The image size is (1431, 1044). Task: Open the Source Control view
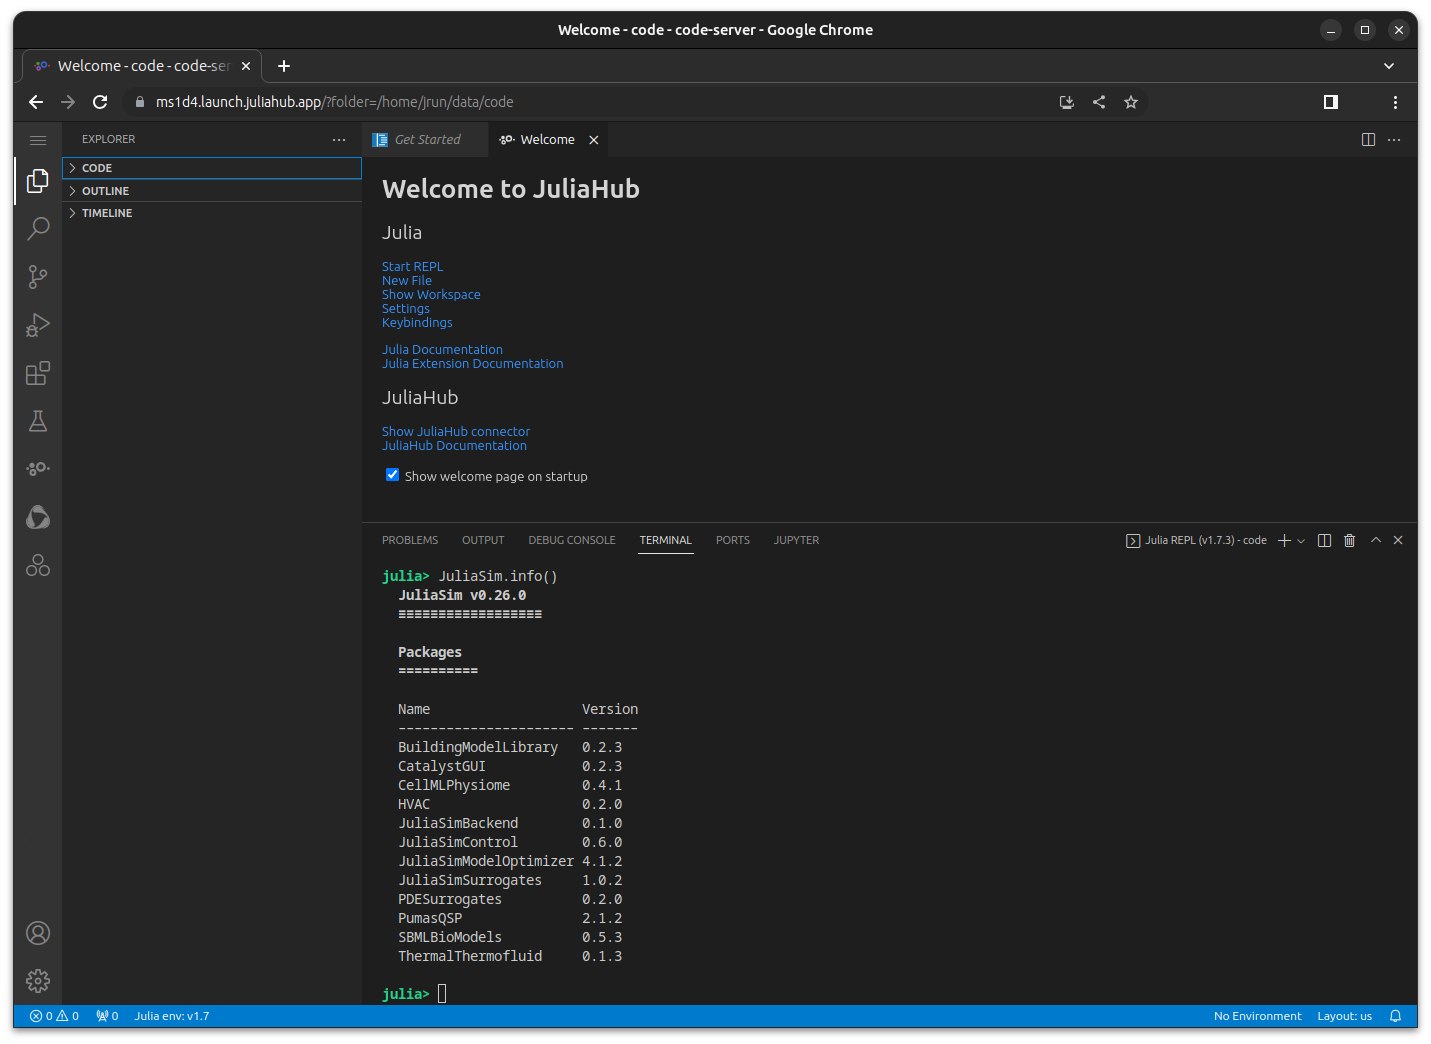[x=38, y=277]
